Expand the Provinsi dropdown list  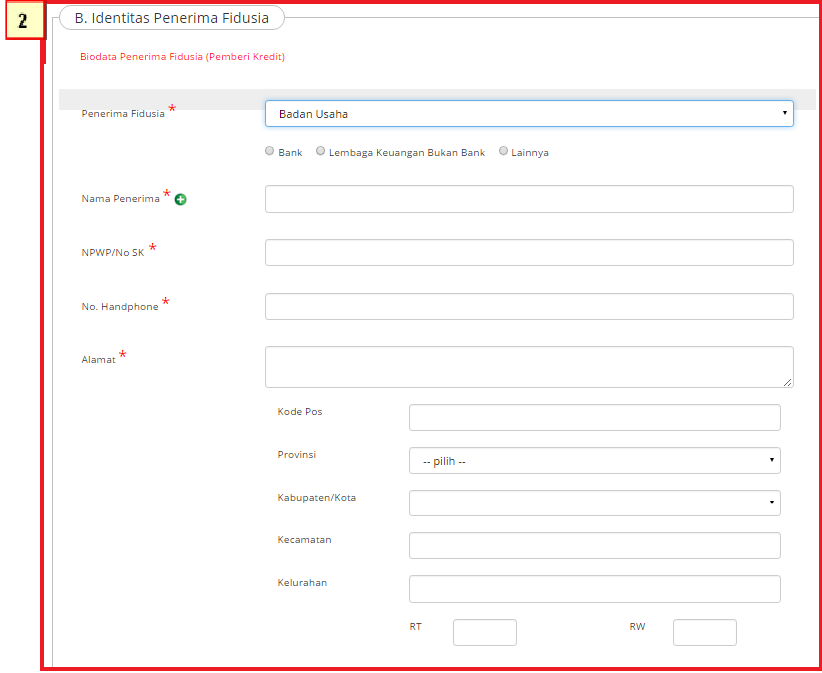pyautogui.click(x=594, y=460)
